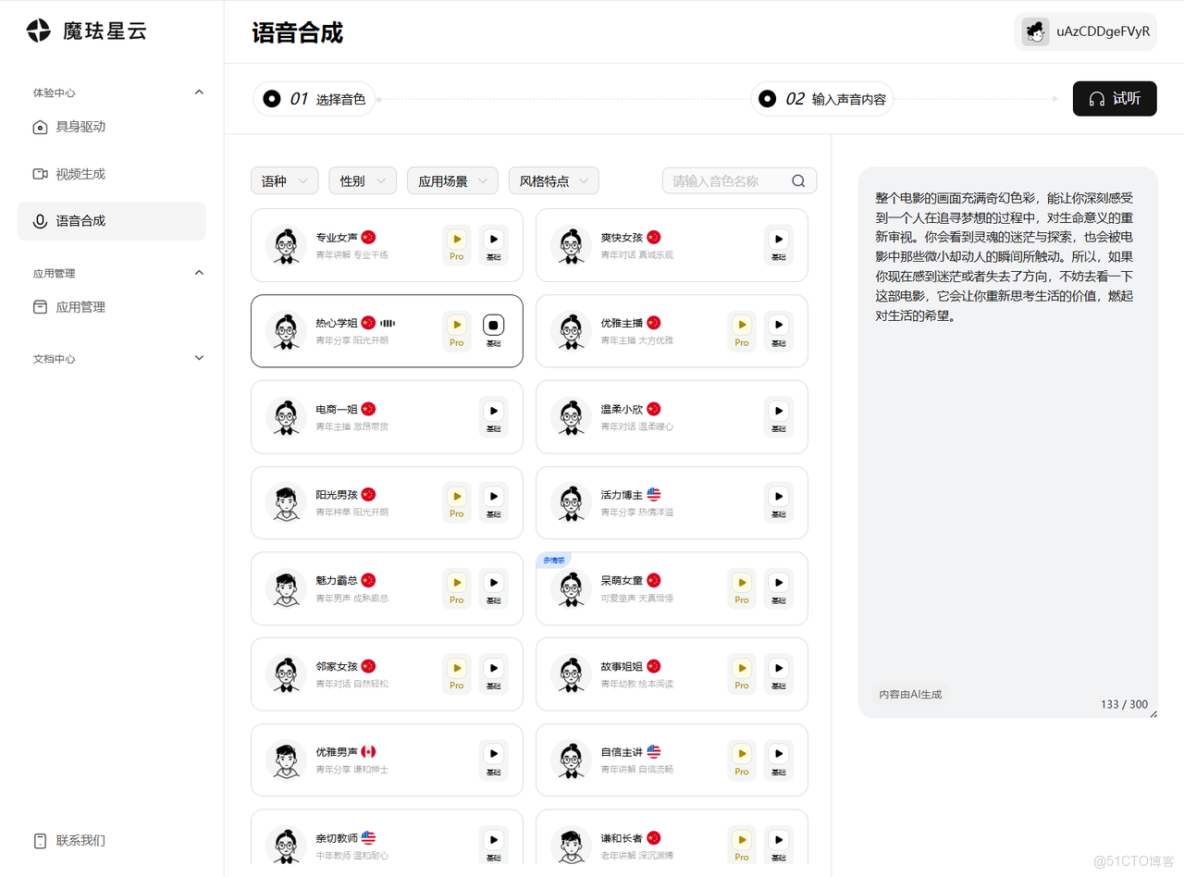Open the 语种 filter dropdown

point(284,180)
